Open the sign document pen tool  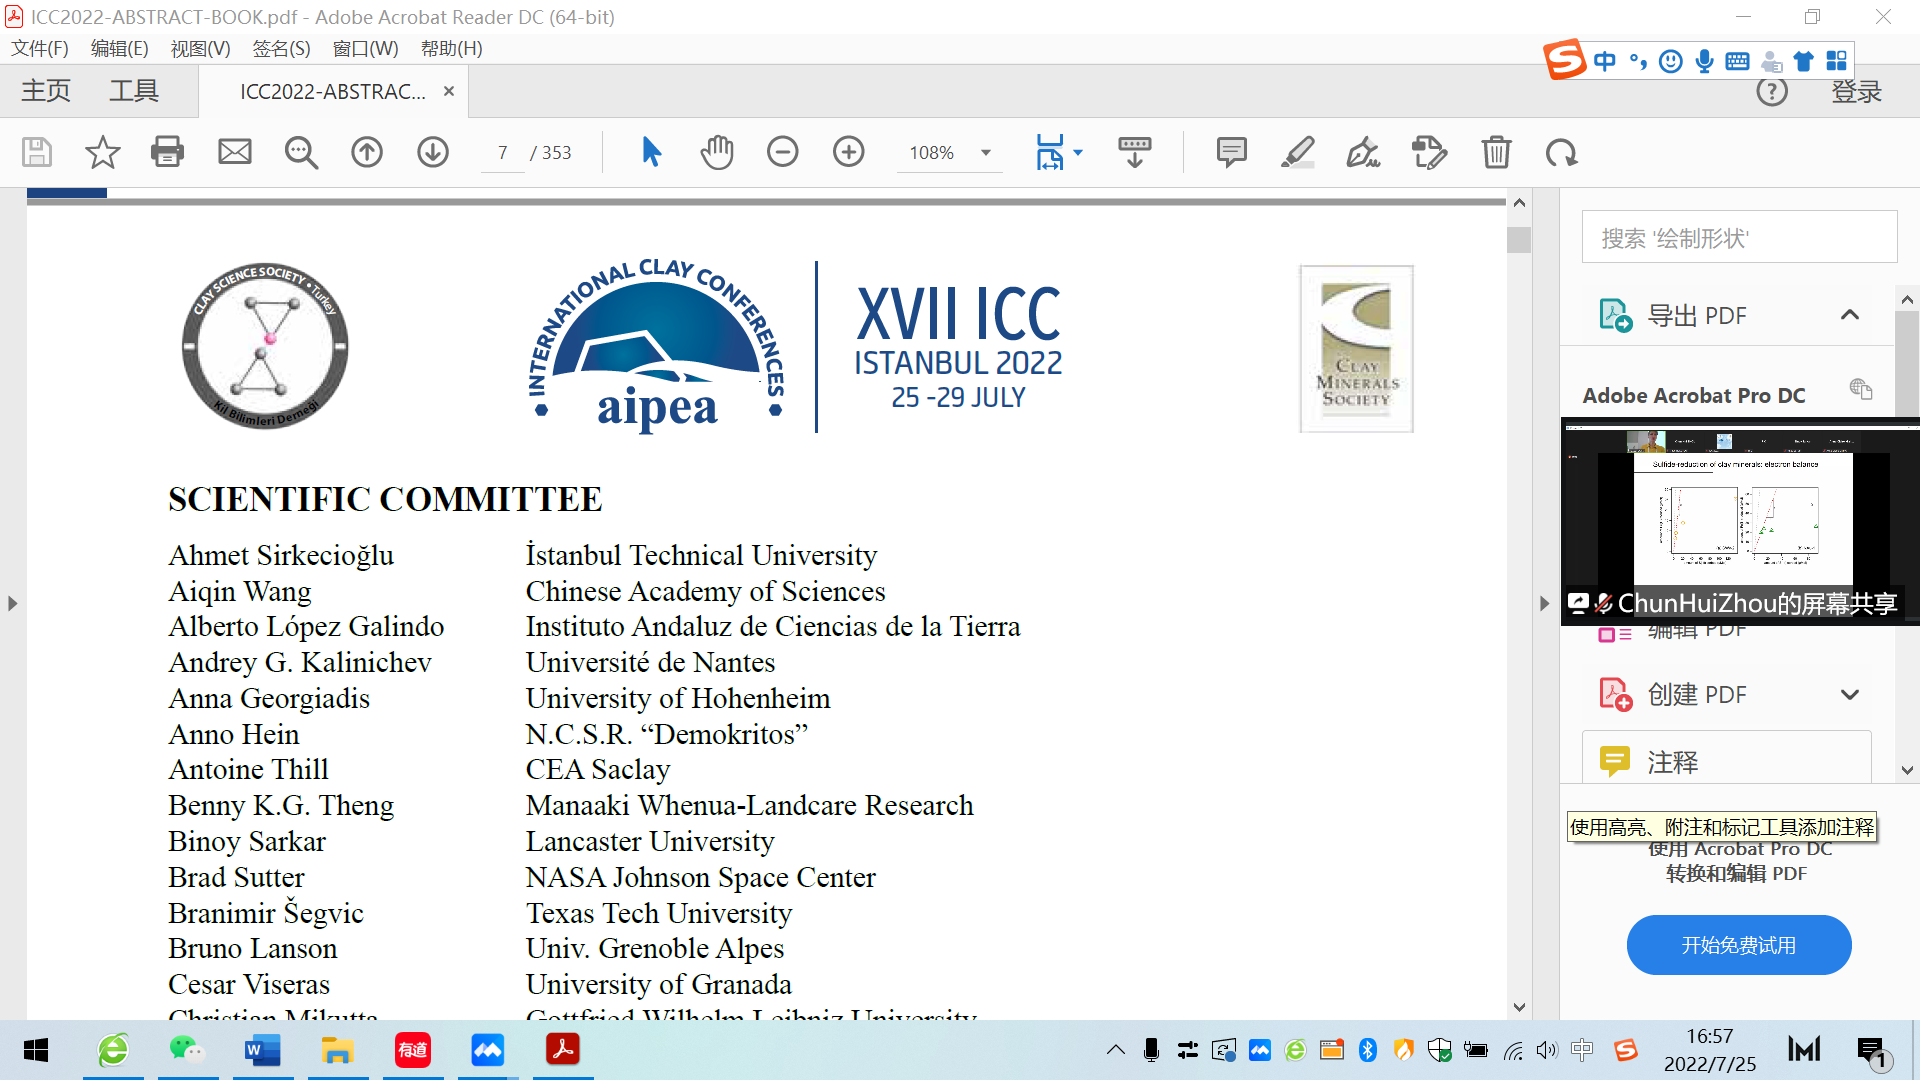point(1364,152)
